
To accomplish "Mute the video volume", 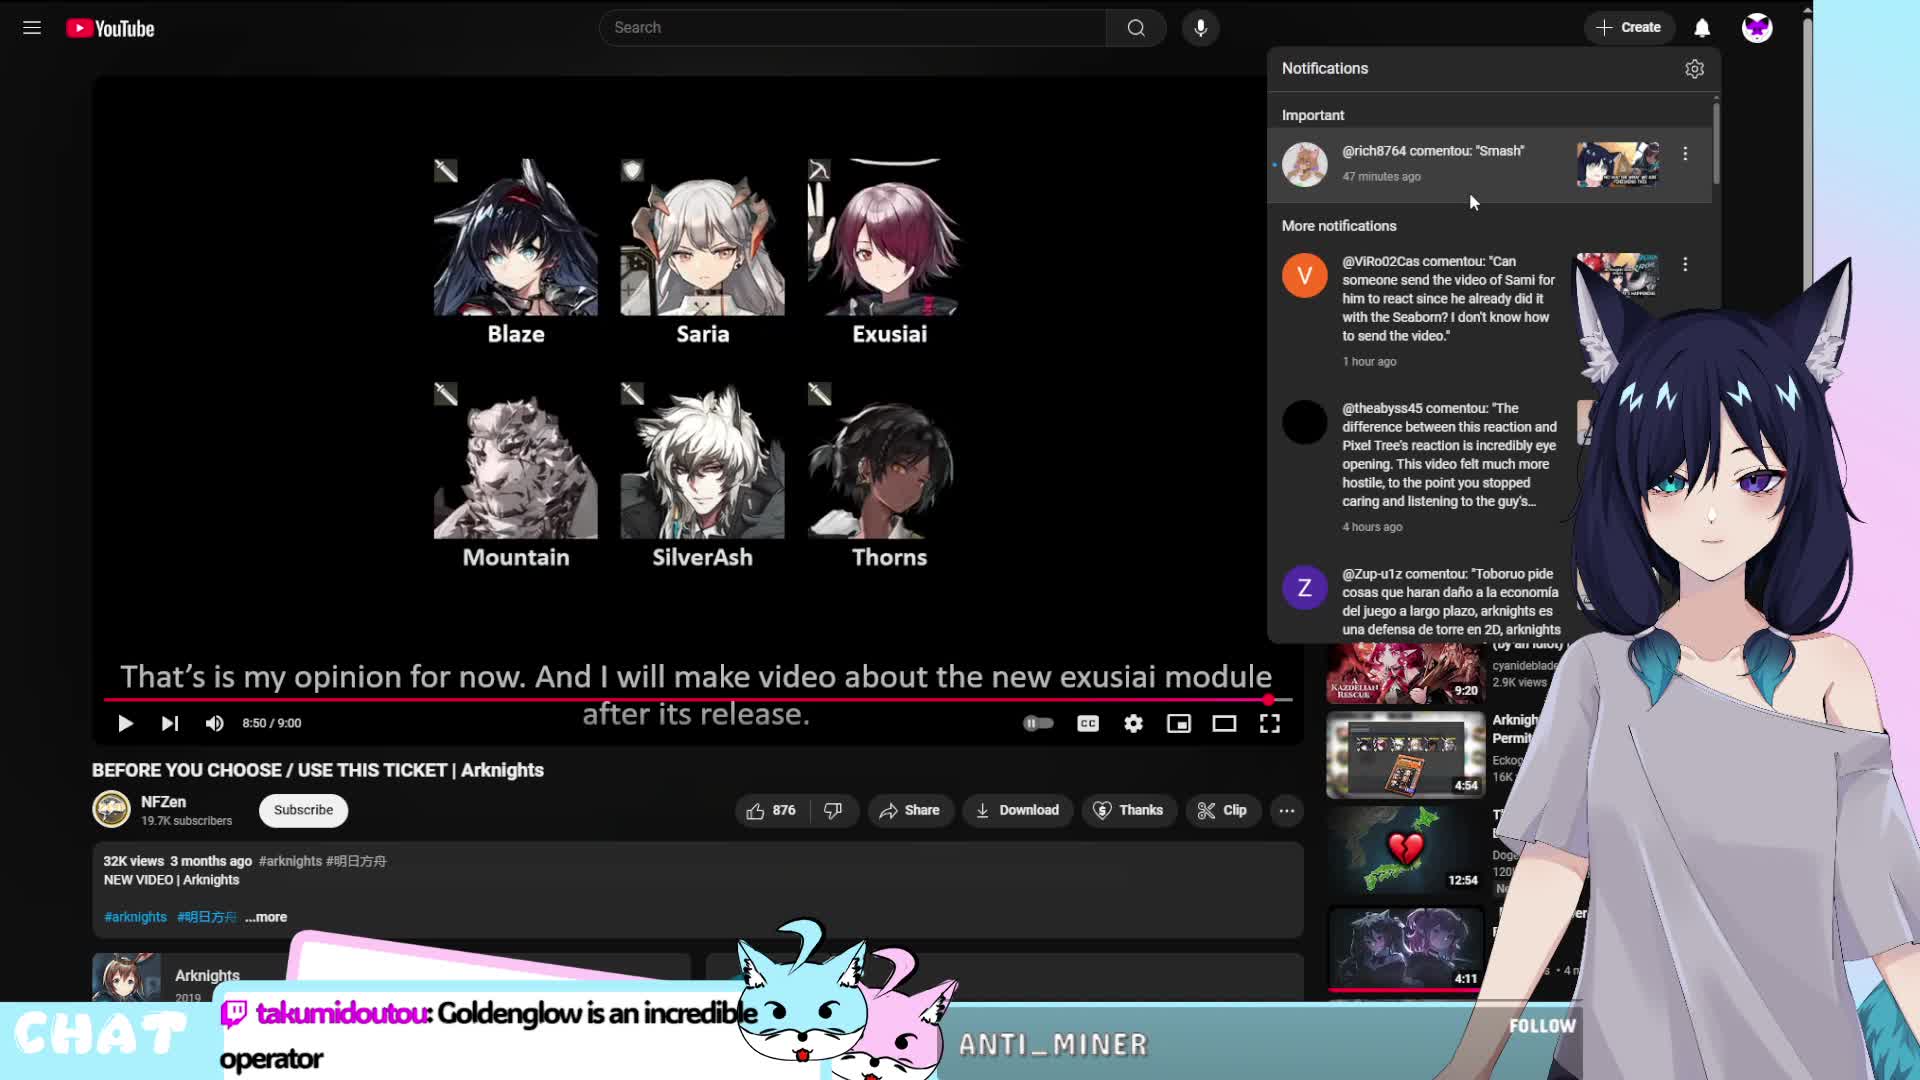I will (214, 723).
